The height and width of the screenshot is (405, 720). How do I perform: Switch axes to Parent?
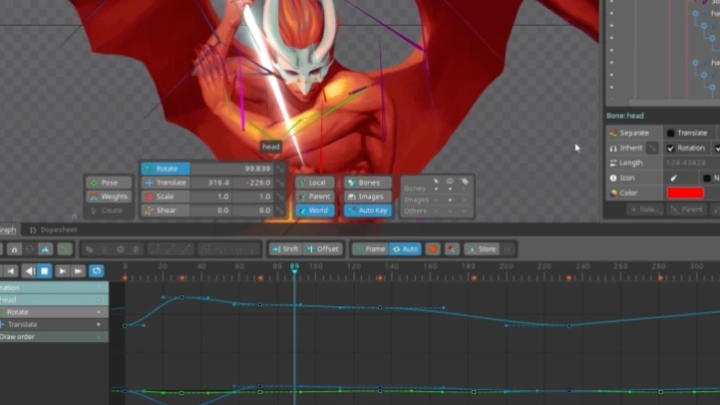(x=315, y=197)
